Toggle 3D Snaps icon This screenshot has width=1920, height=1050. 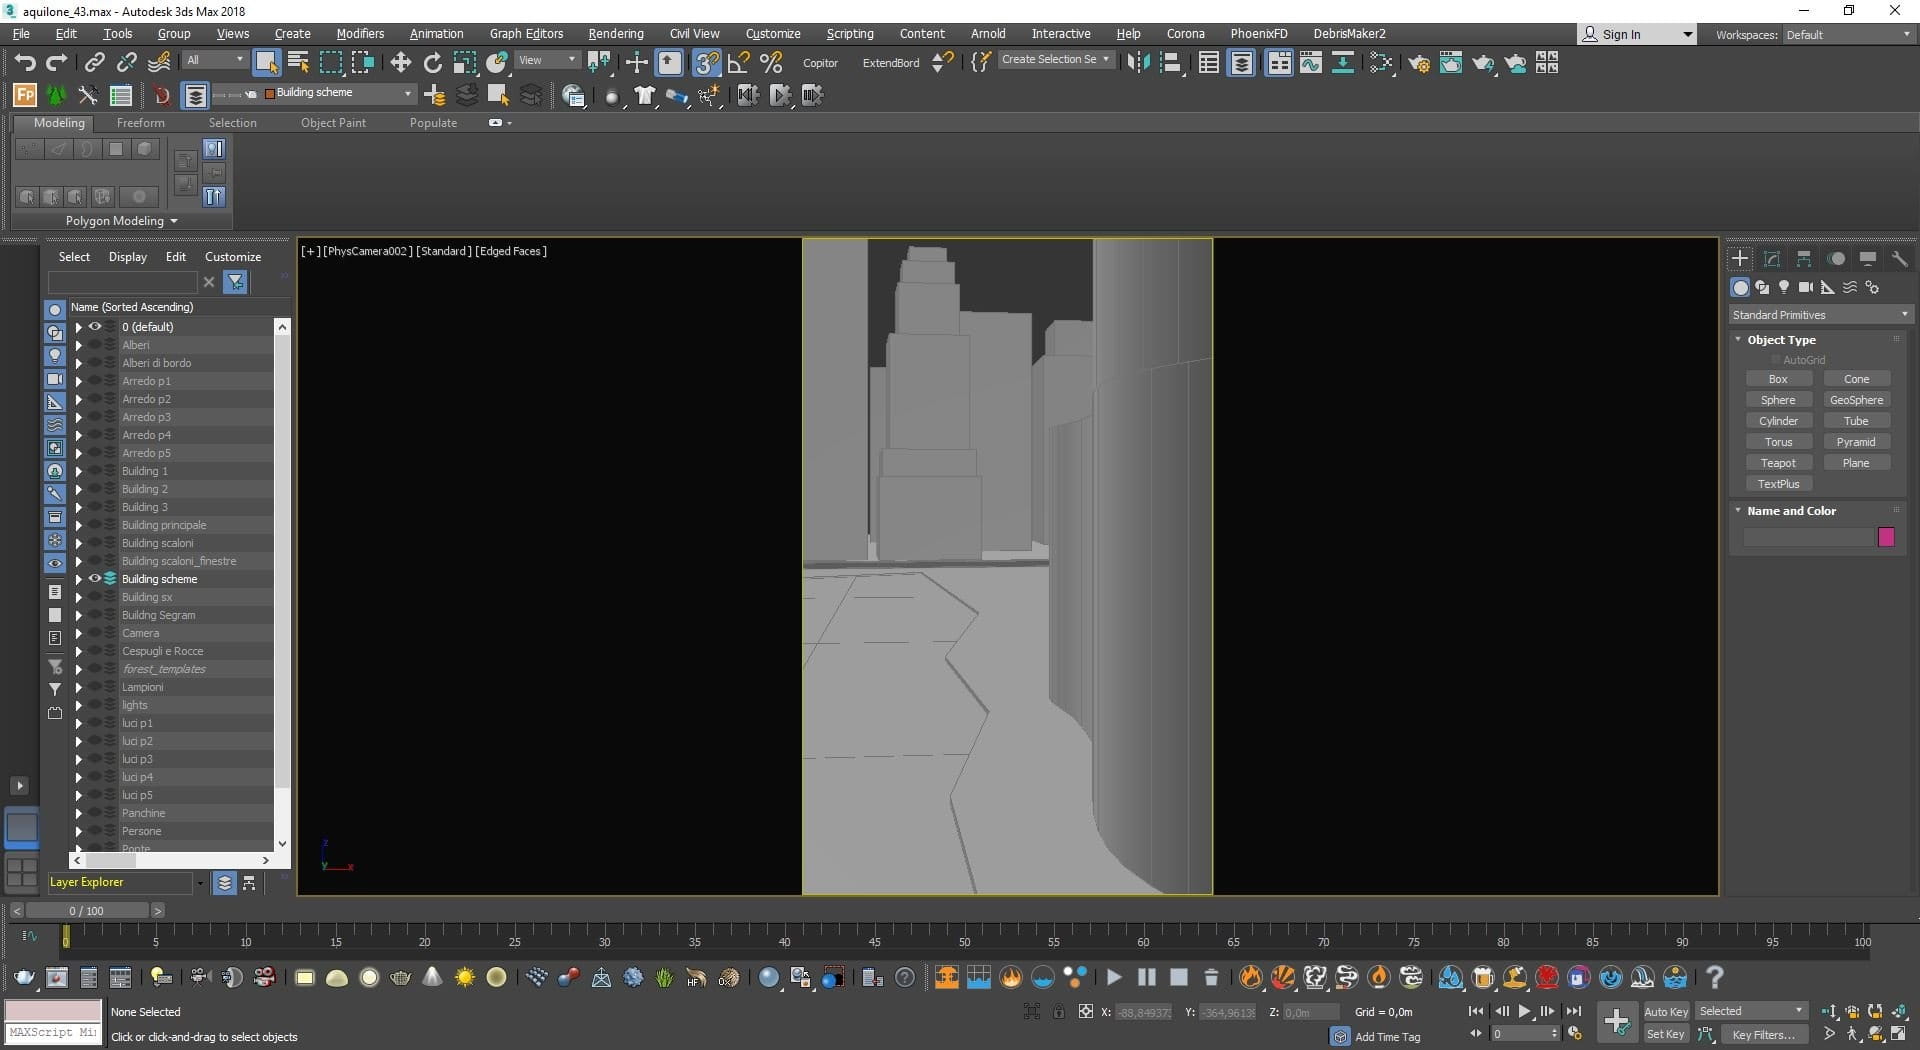[x=707, y=63]
